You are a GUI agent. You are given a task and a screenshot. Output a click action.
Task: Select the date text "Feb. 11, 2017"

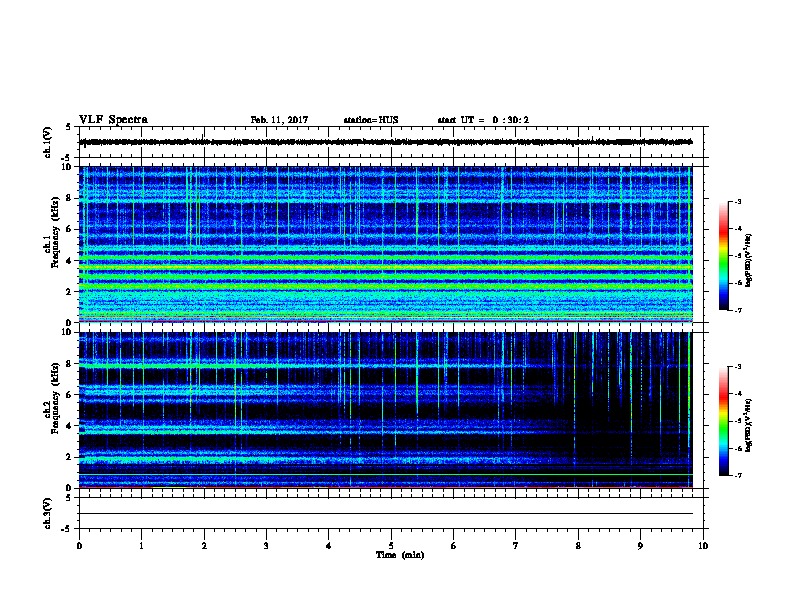279,120
